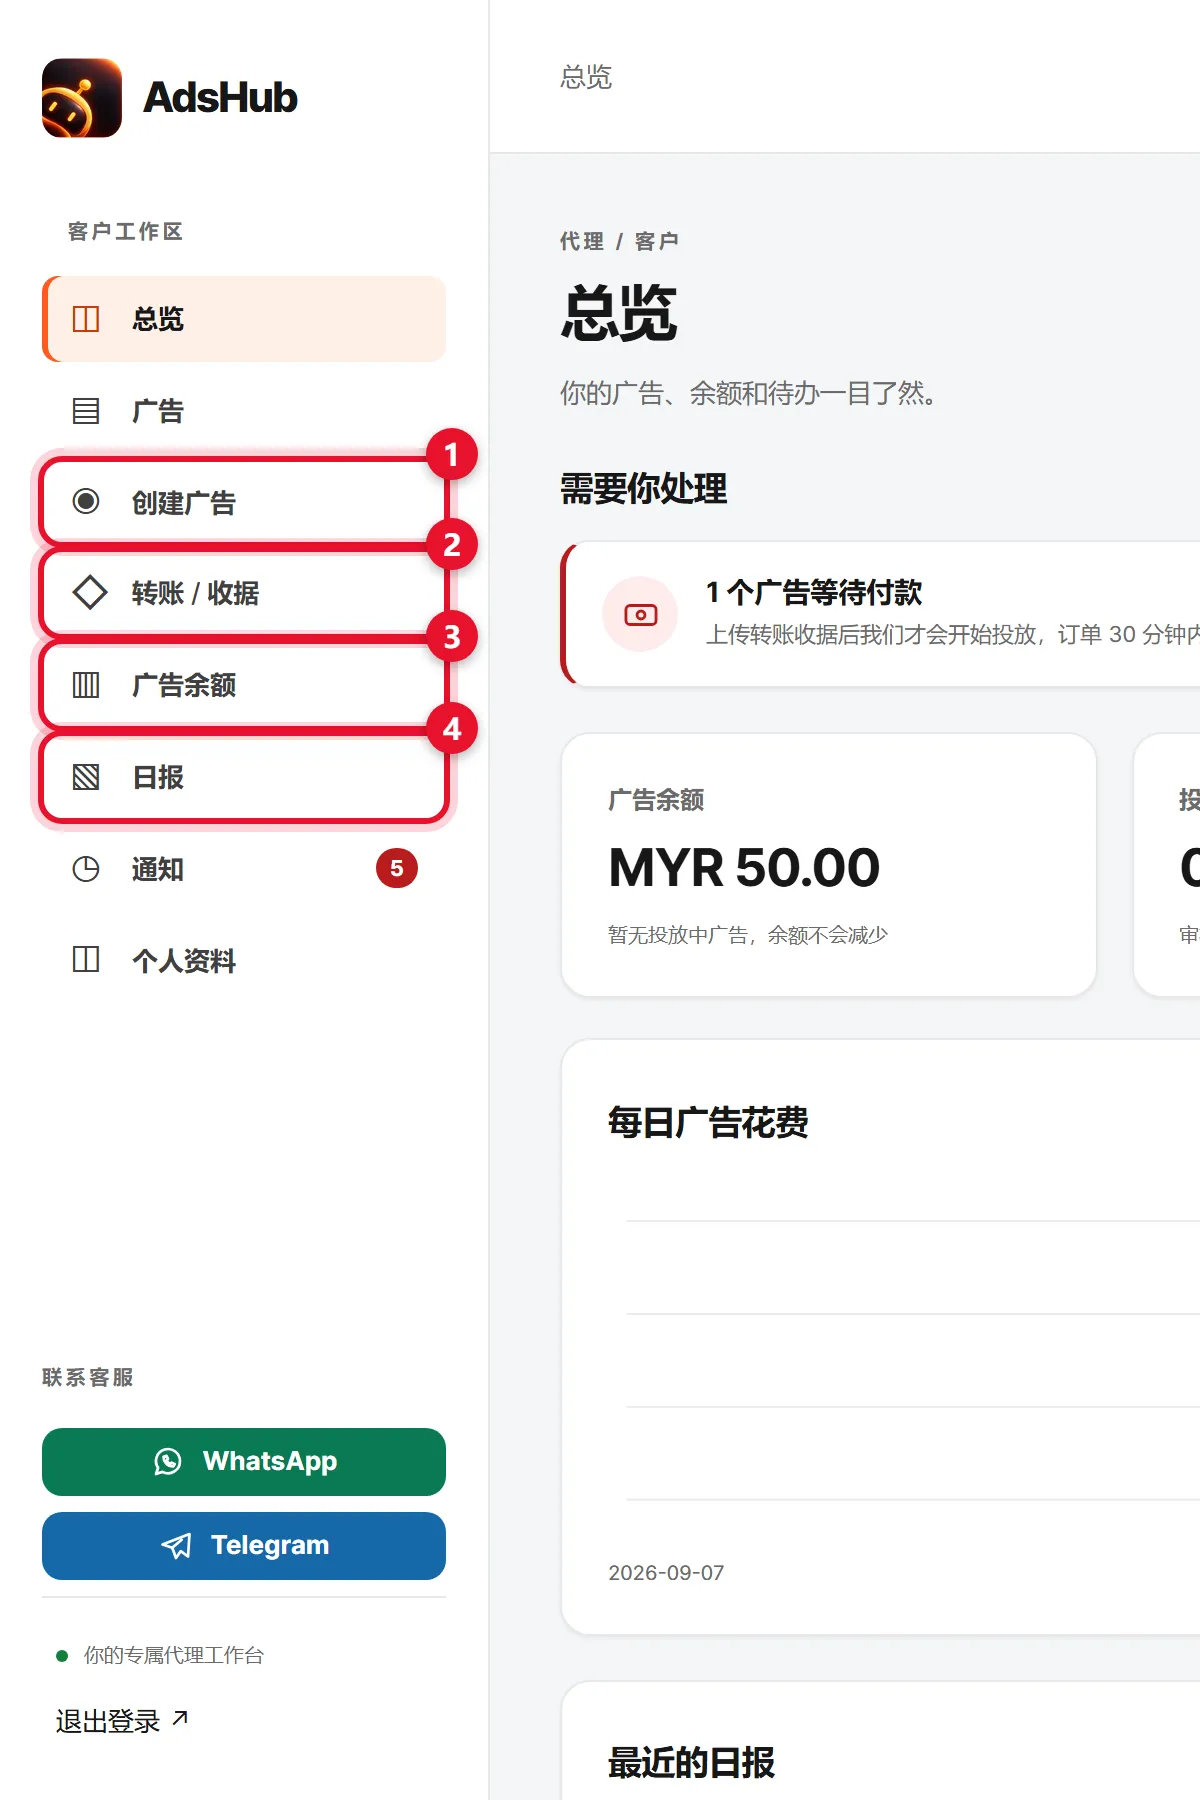1200x1800 pixels.
Task: Click the AdsHub robot logo icon
Action: click(82, 98)
